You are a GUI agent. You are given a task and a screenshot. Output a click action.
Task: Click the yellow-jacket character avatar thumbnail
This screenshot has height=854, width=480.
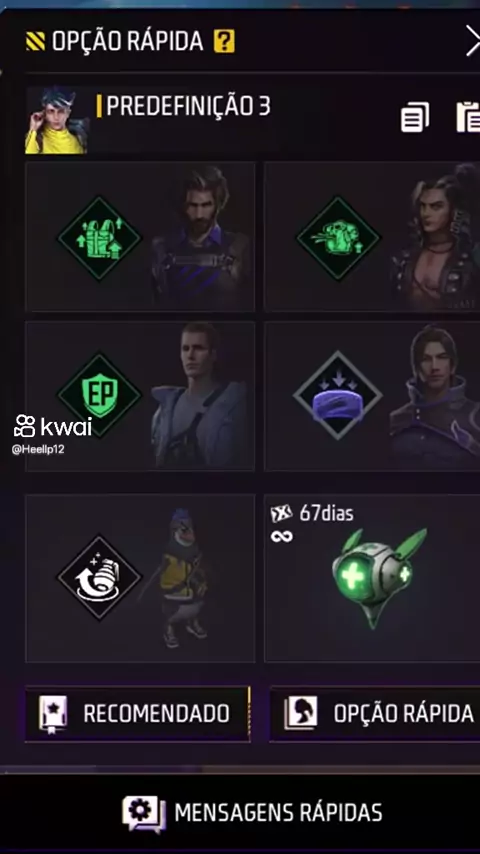pos(57,120)
